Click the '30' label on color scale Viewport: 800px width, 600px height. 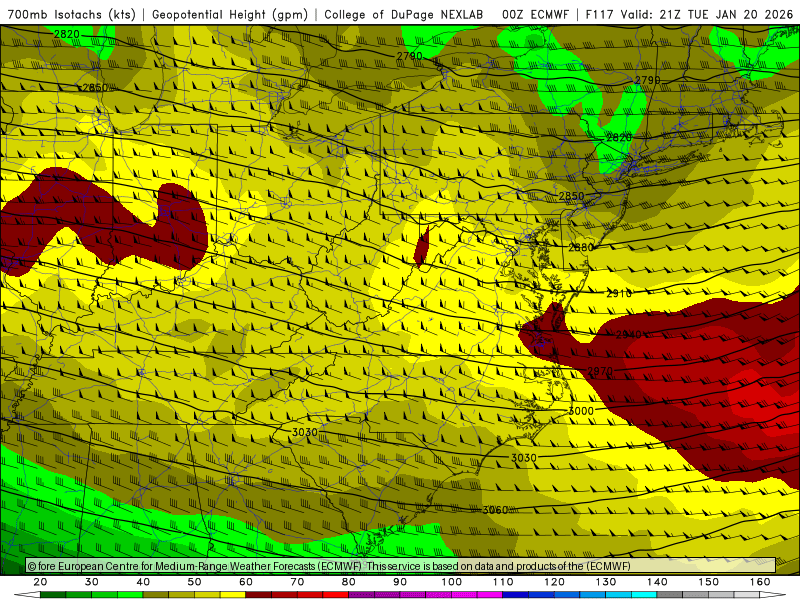pos(91,582)
